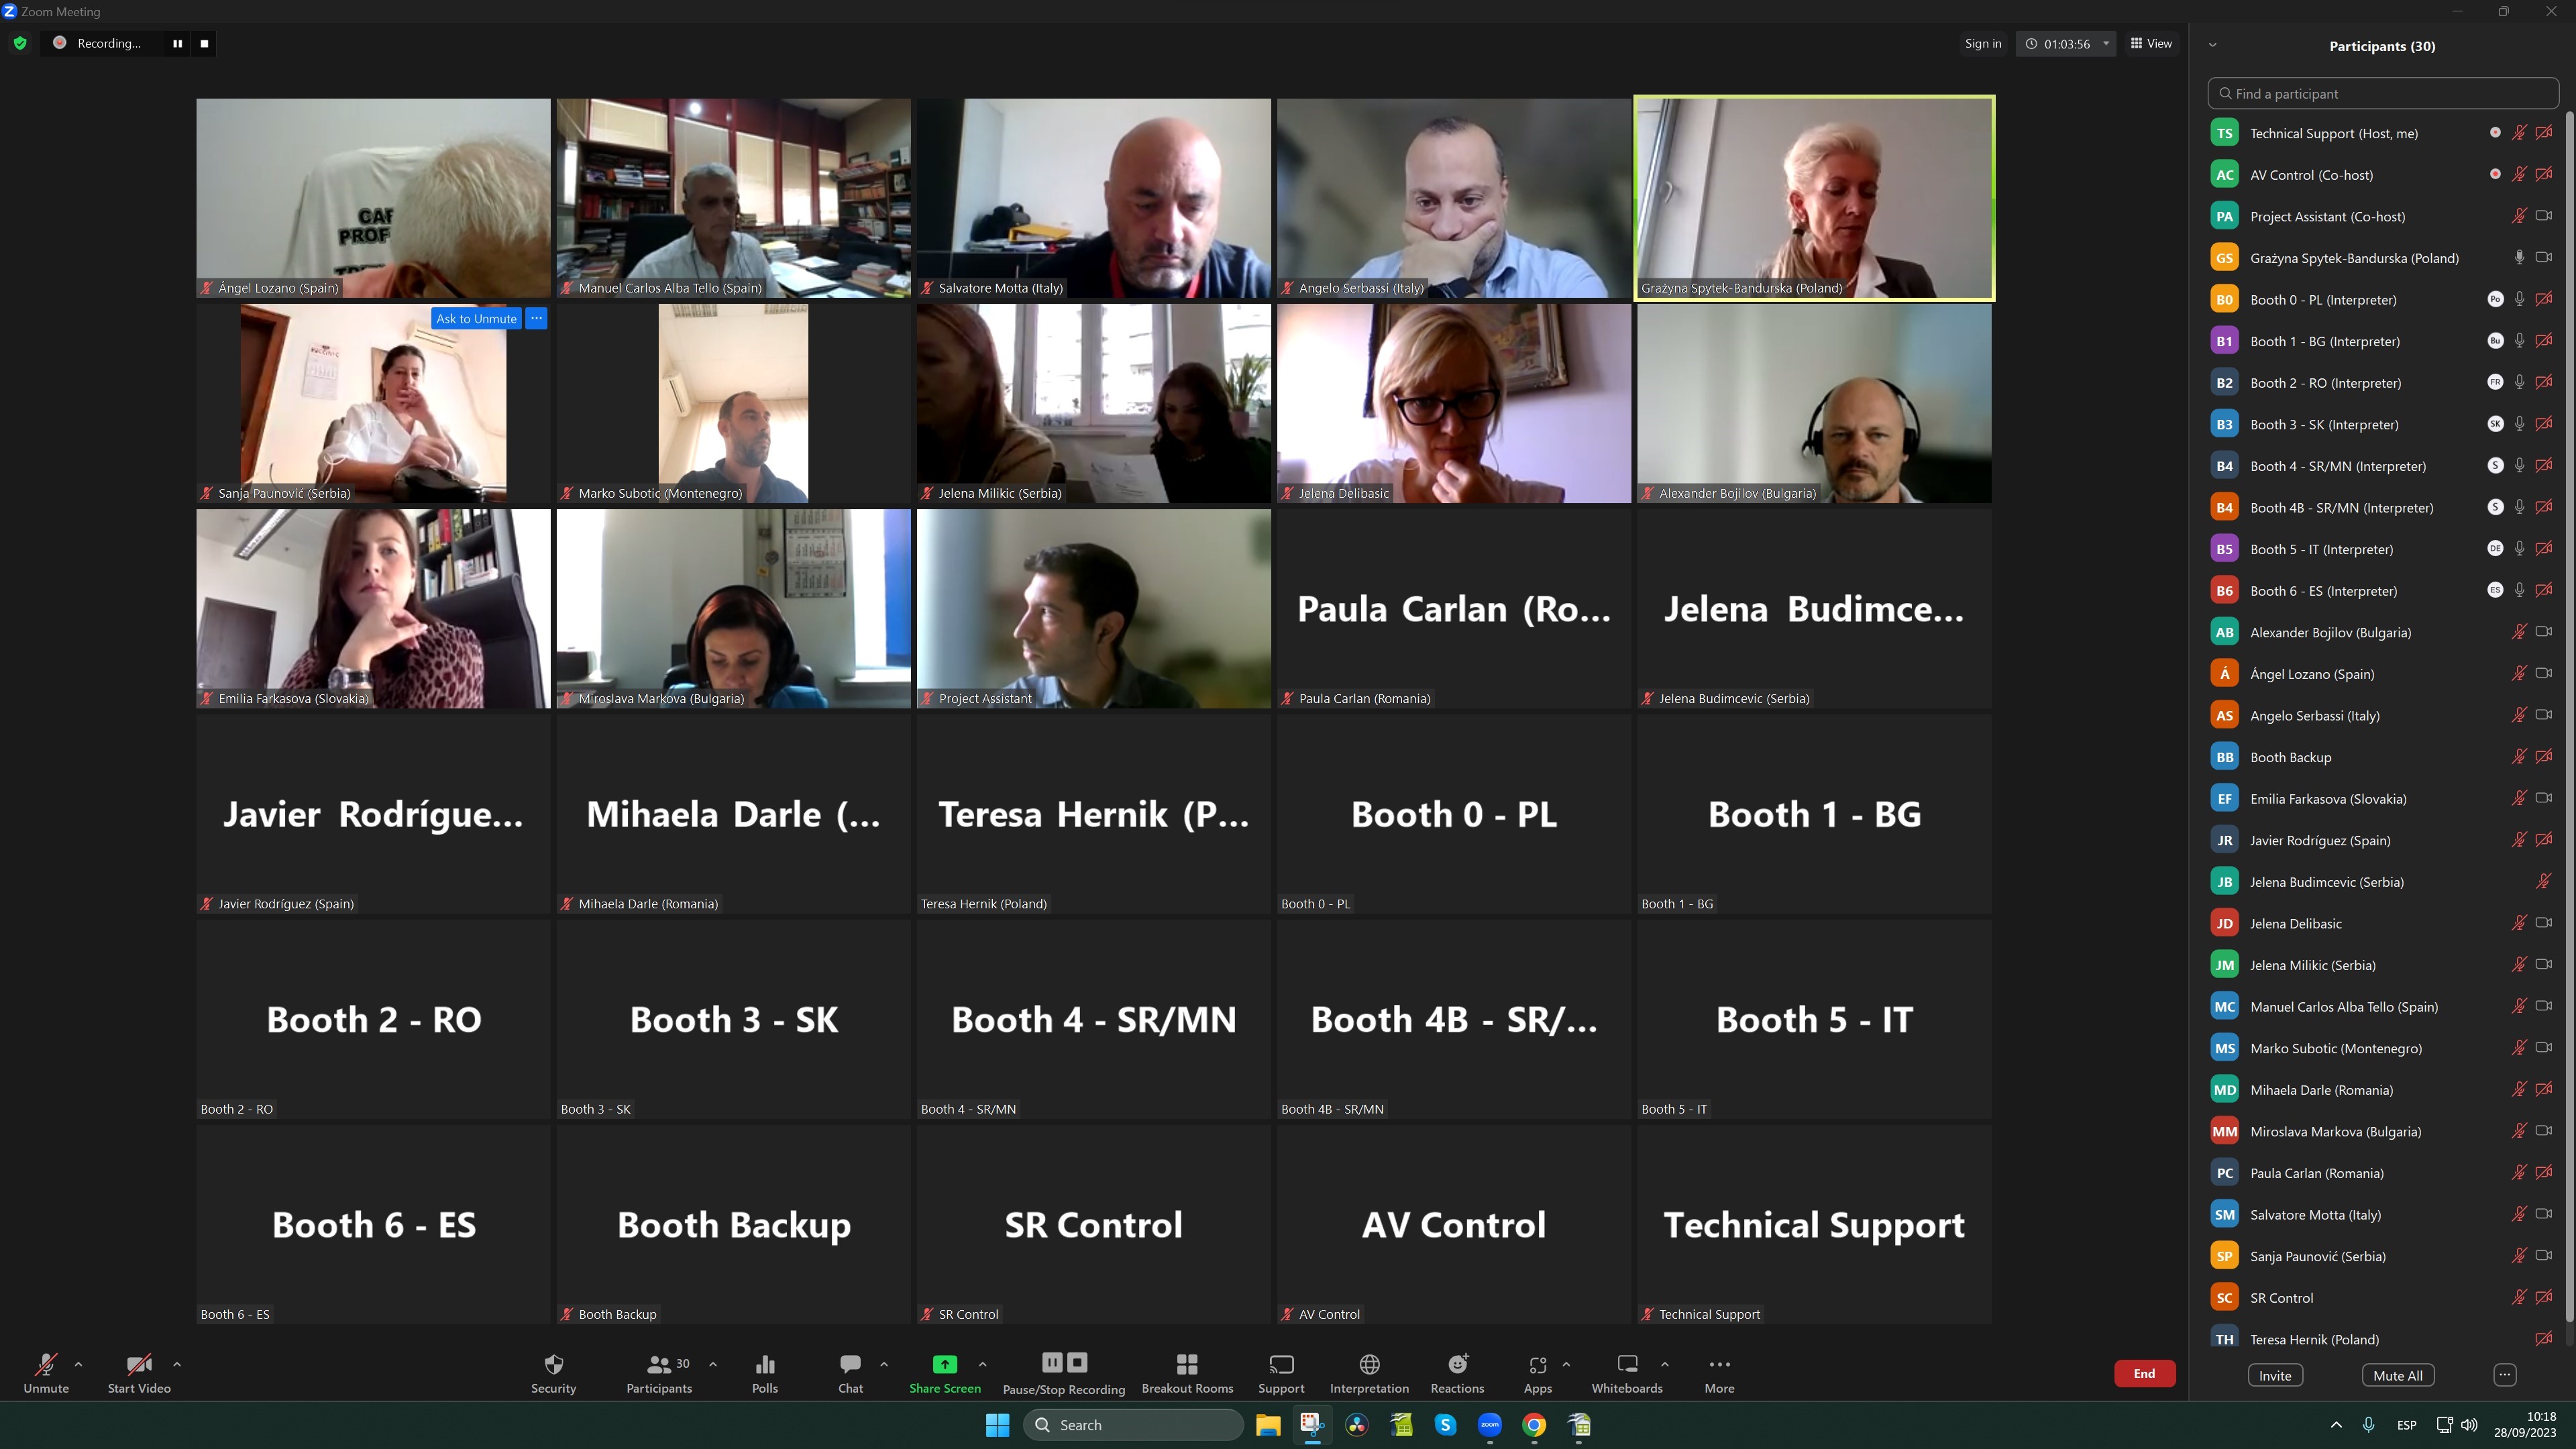Stop recording using the top-left stop button
2576x1449 pixels.
click(204, 43)
